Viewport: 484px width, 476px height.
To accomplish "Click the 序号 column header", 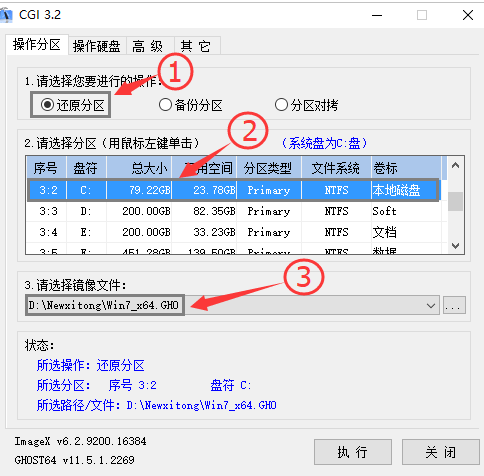I will [x=46, y=168].
